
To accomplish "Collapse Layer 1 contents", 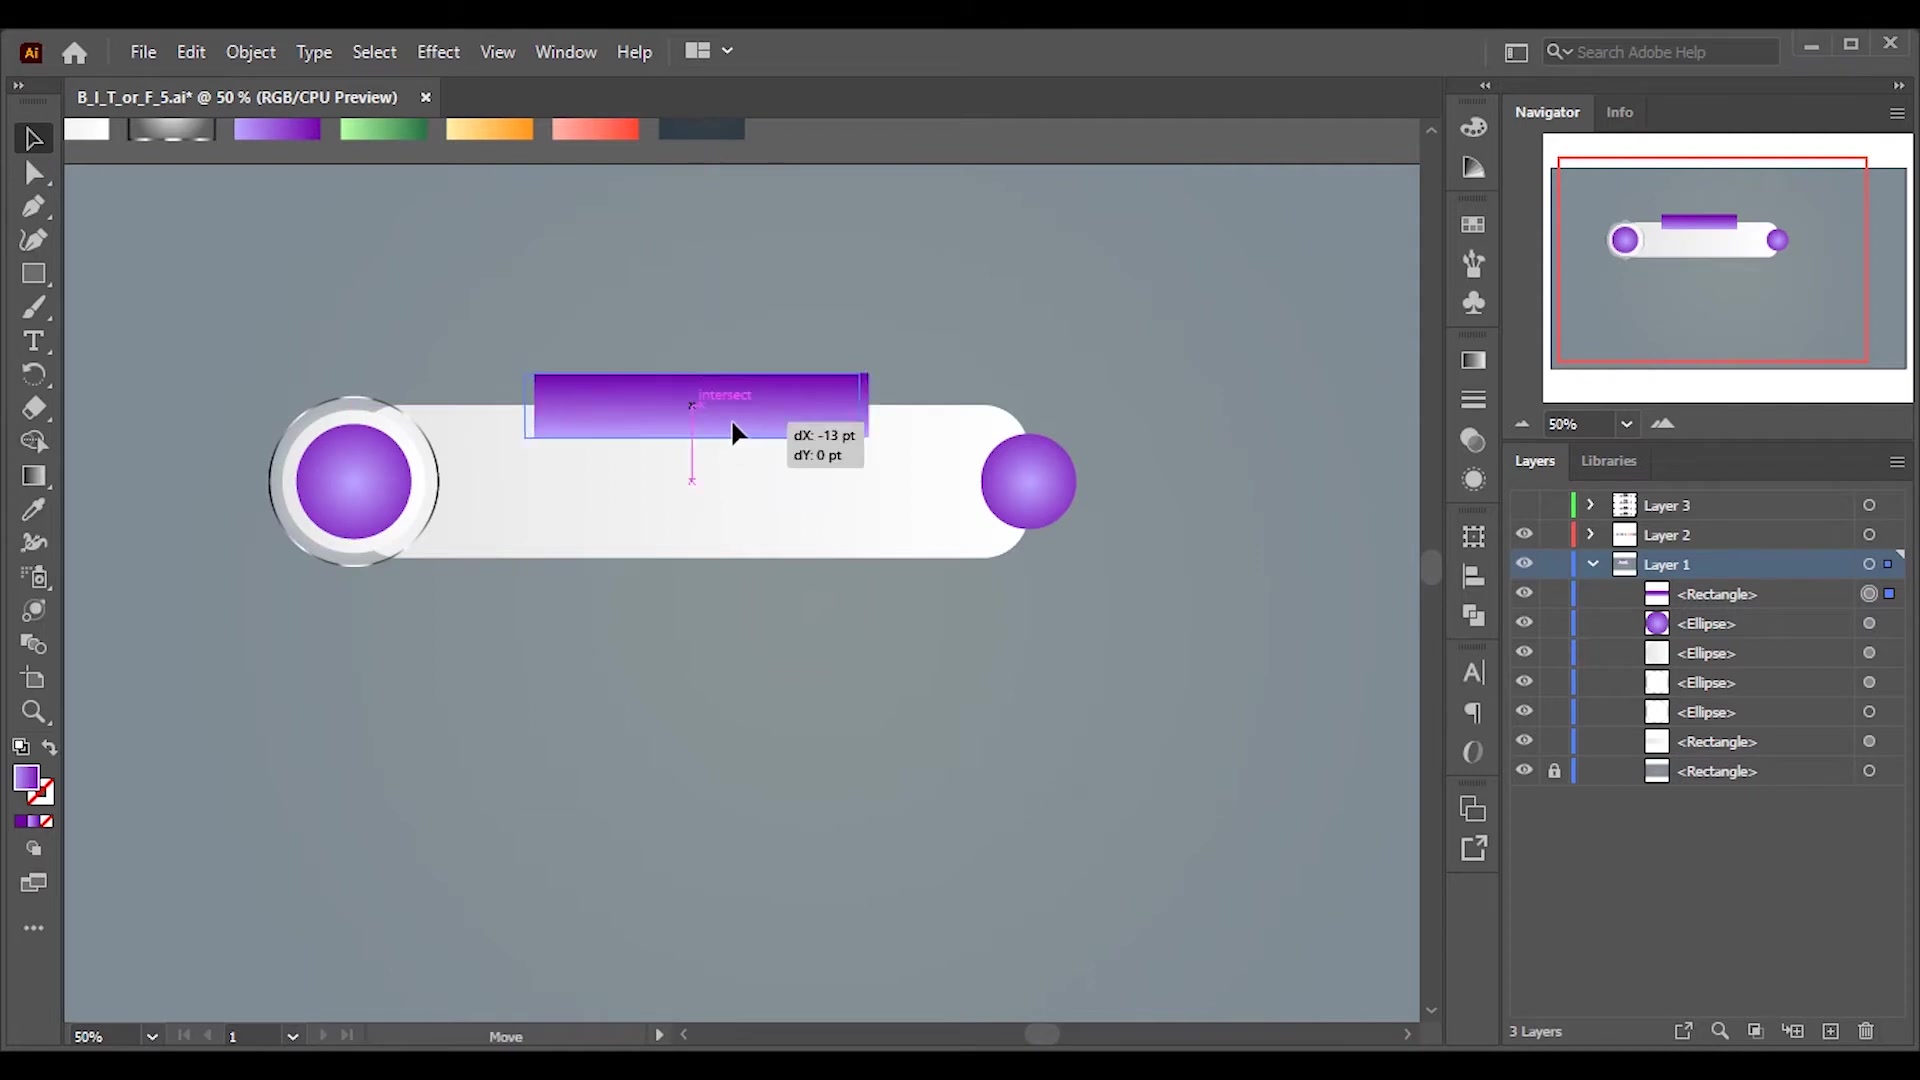I will (1593, 564).
